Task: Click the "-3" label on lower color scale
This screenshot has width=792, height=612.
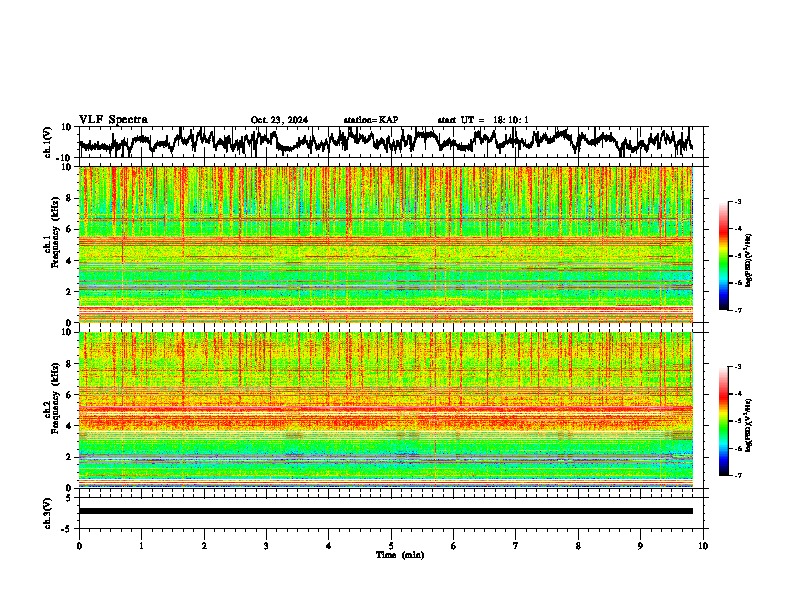Action: point(738,367)
